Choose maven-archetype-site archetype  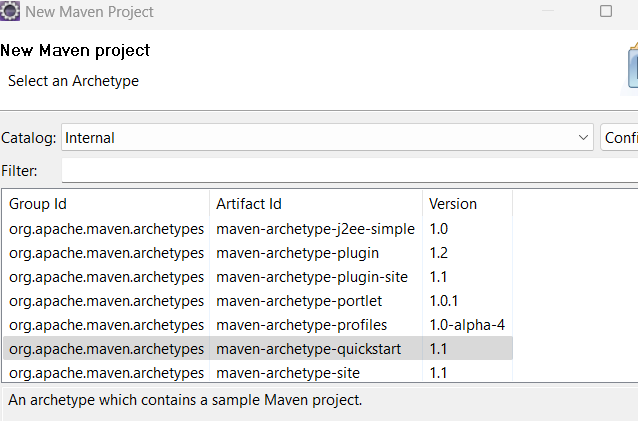pos(258,372)
